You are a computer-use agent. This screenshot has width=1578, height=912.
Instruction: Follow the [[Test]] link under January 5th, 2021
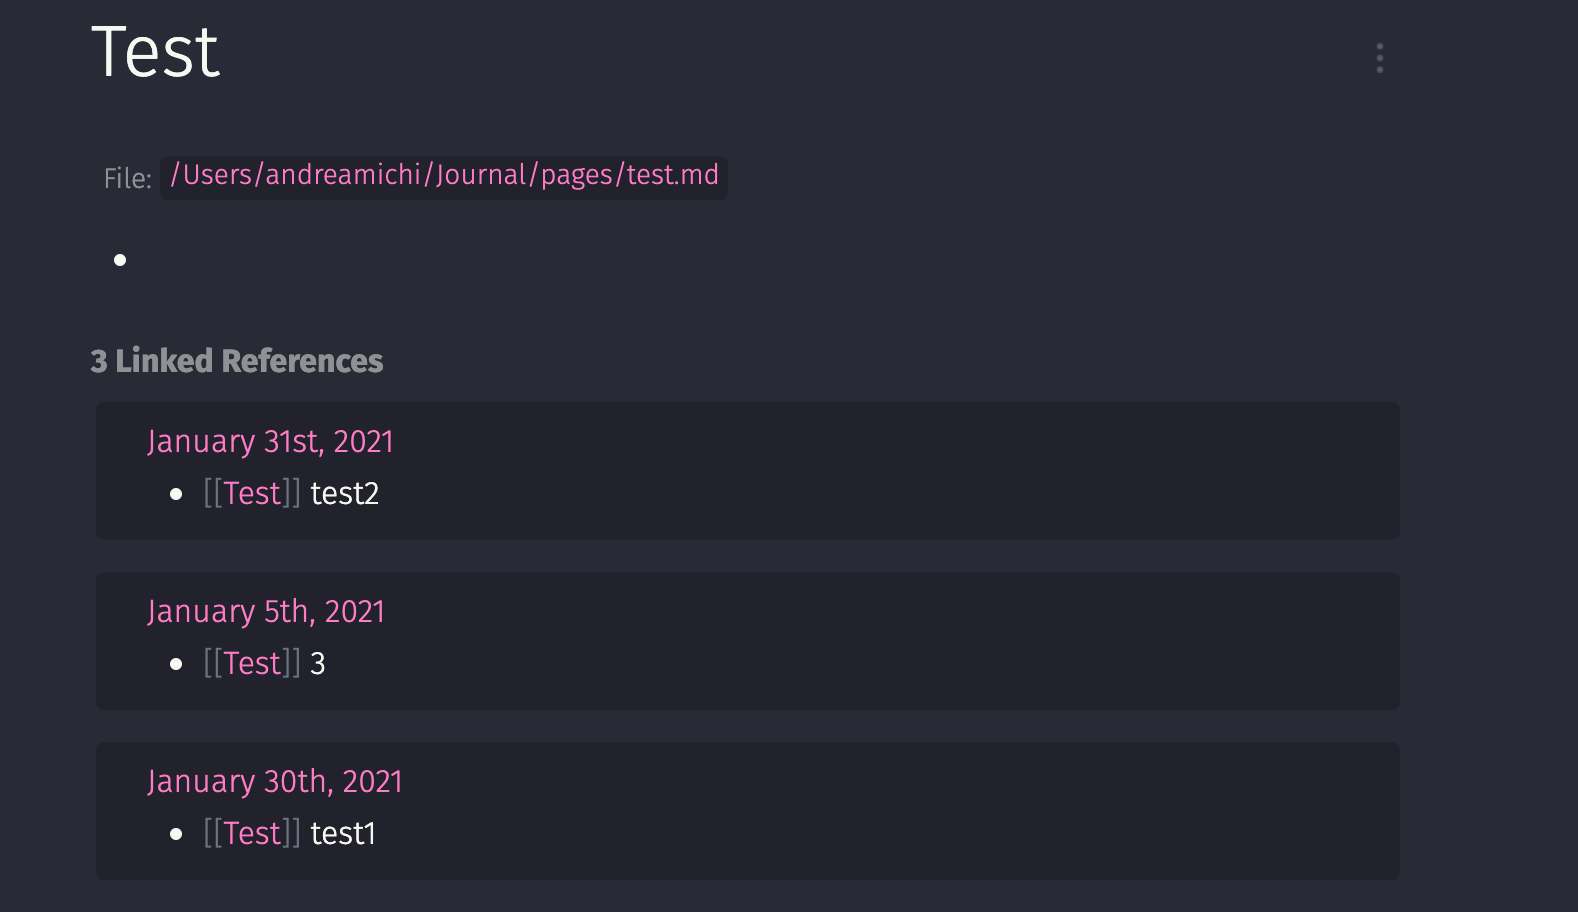click(x=250, y=663)
